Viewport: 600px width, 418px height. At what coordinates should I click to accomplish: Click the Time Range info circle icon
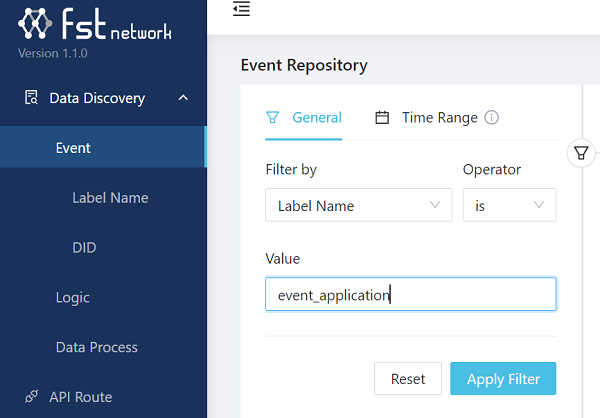491,118
